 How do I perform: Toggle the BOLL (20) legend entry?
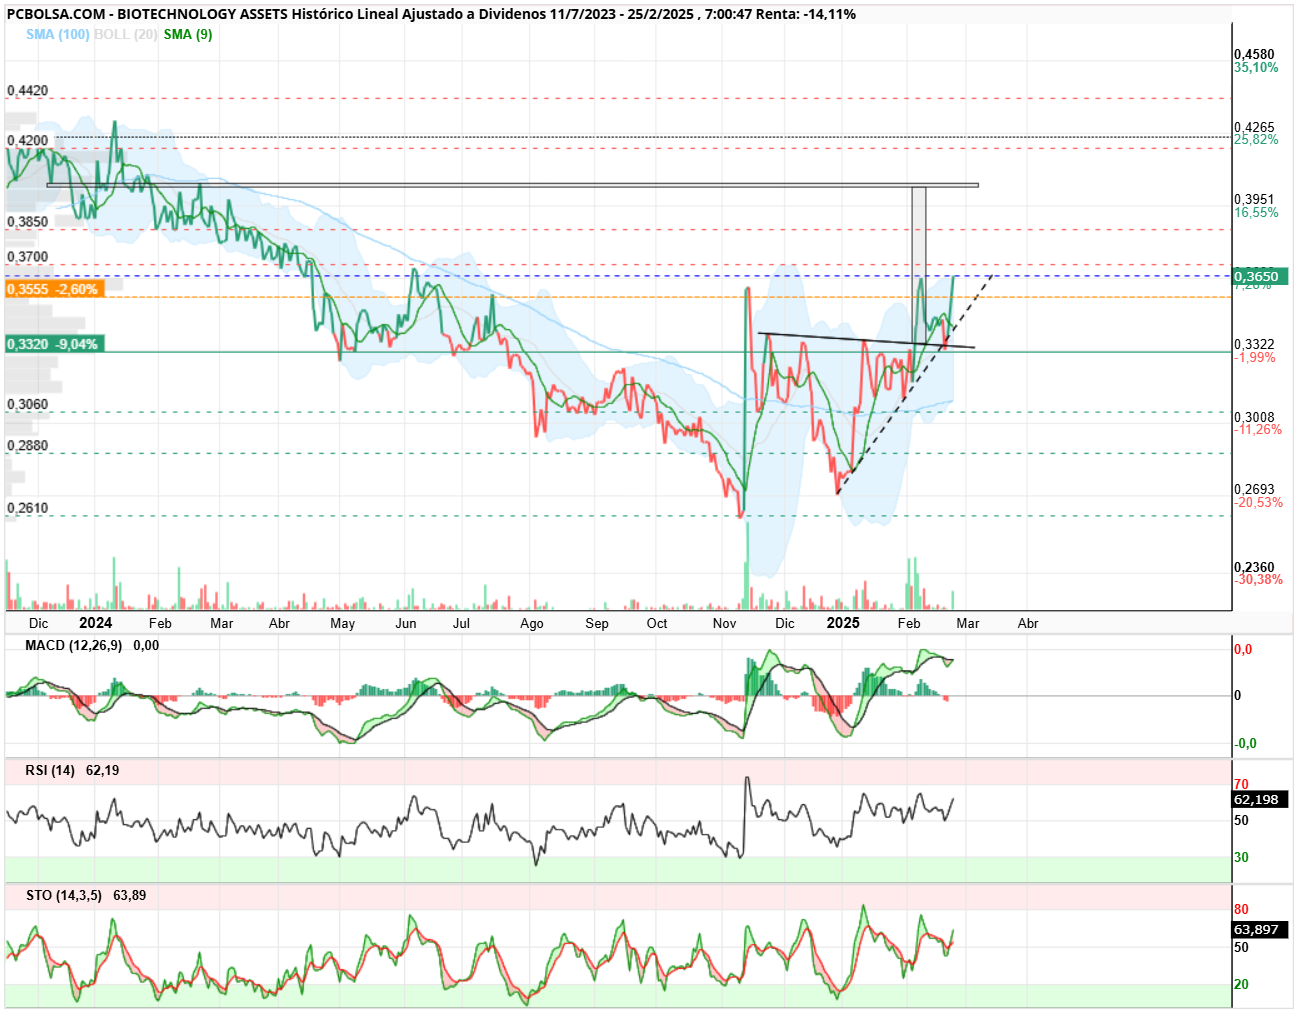tap(125, 34)
